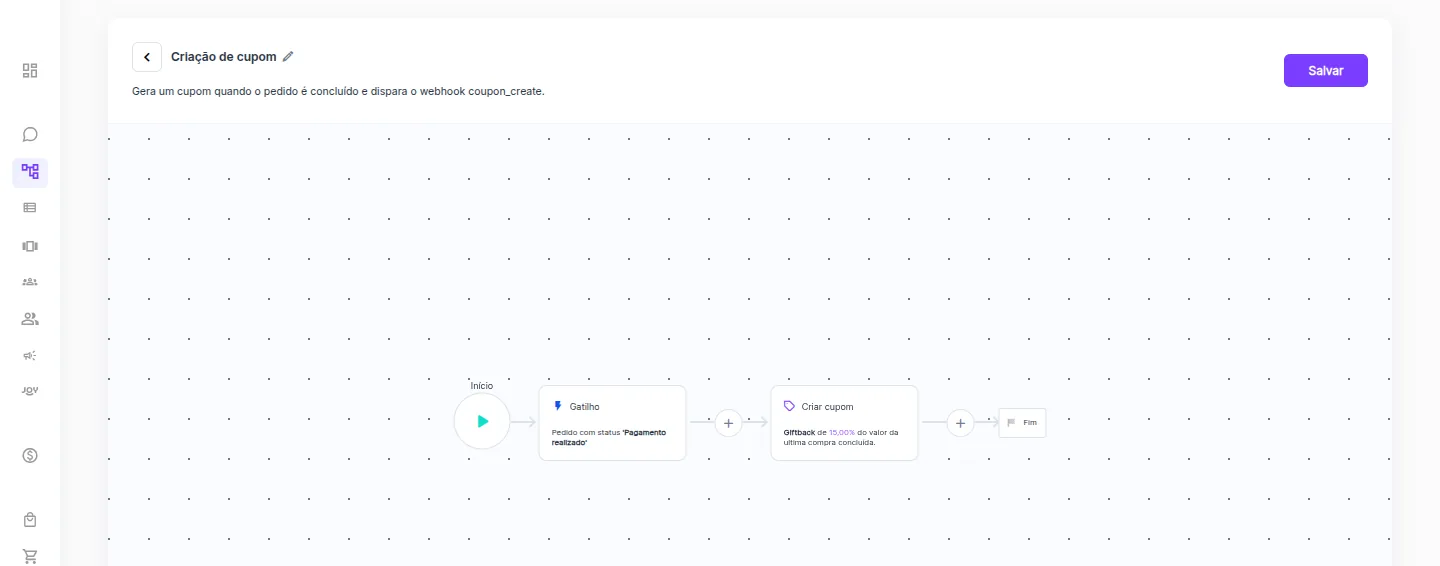Viewport: 1440px width, 566px height.
Task: Click the flow description mentioning coupon_create
Action: click(x=338, y=91)
